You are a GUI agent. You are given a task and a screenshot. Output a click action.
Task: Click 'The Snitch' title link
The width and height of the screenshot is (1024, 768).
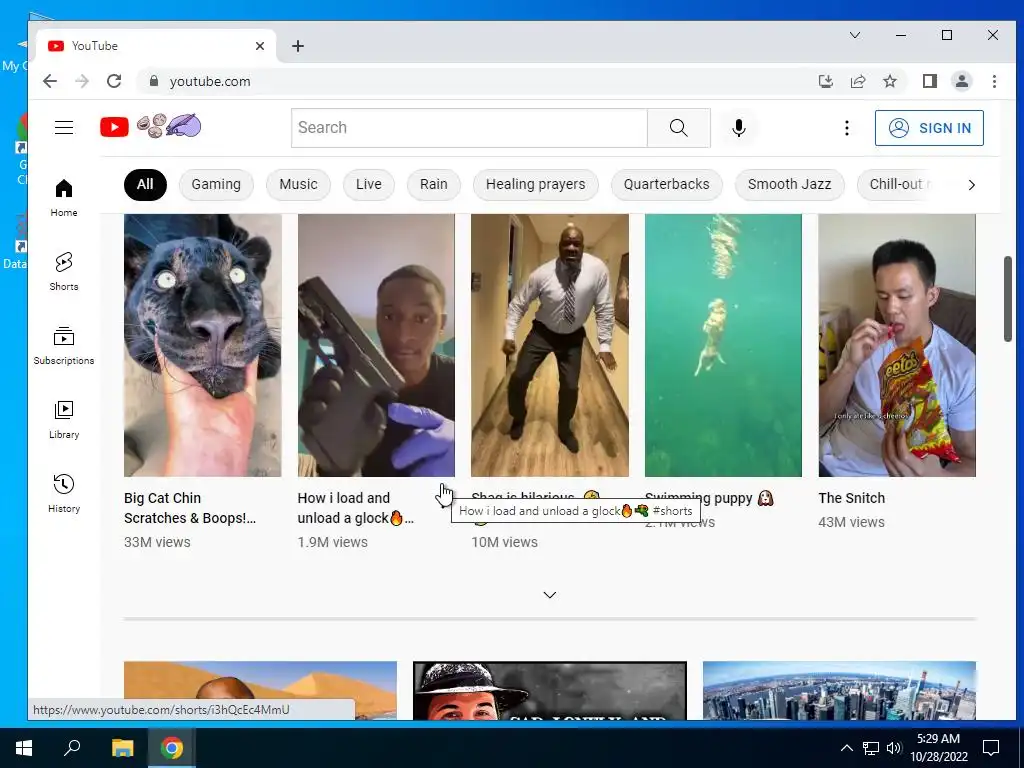click(x=852, y=498)
